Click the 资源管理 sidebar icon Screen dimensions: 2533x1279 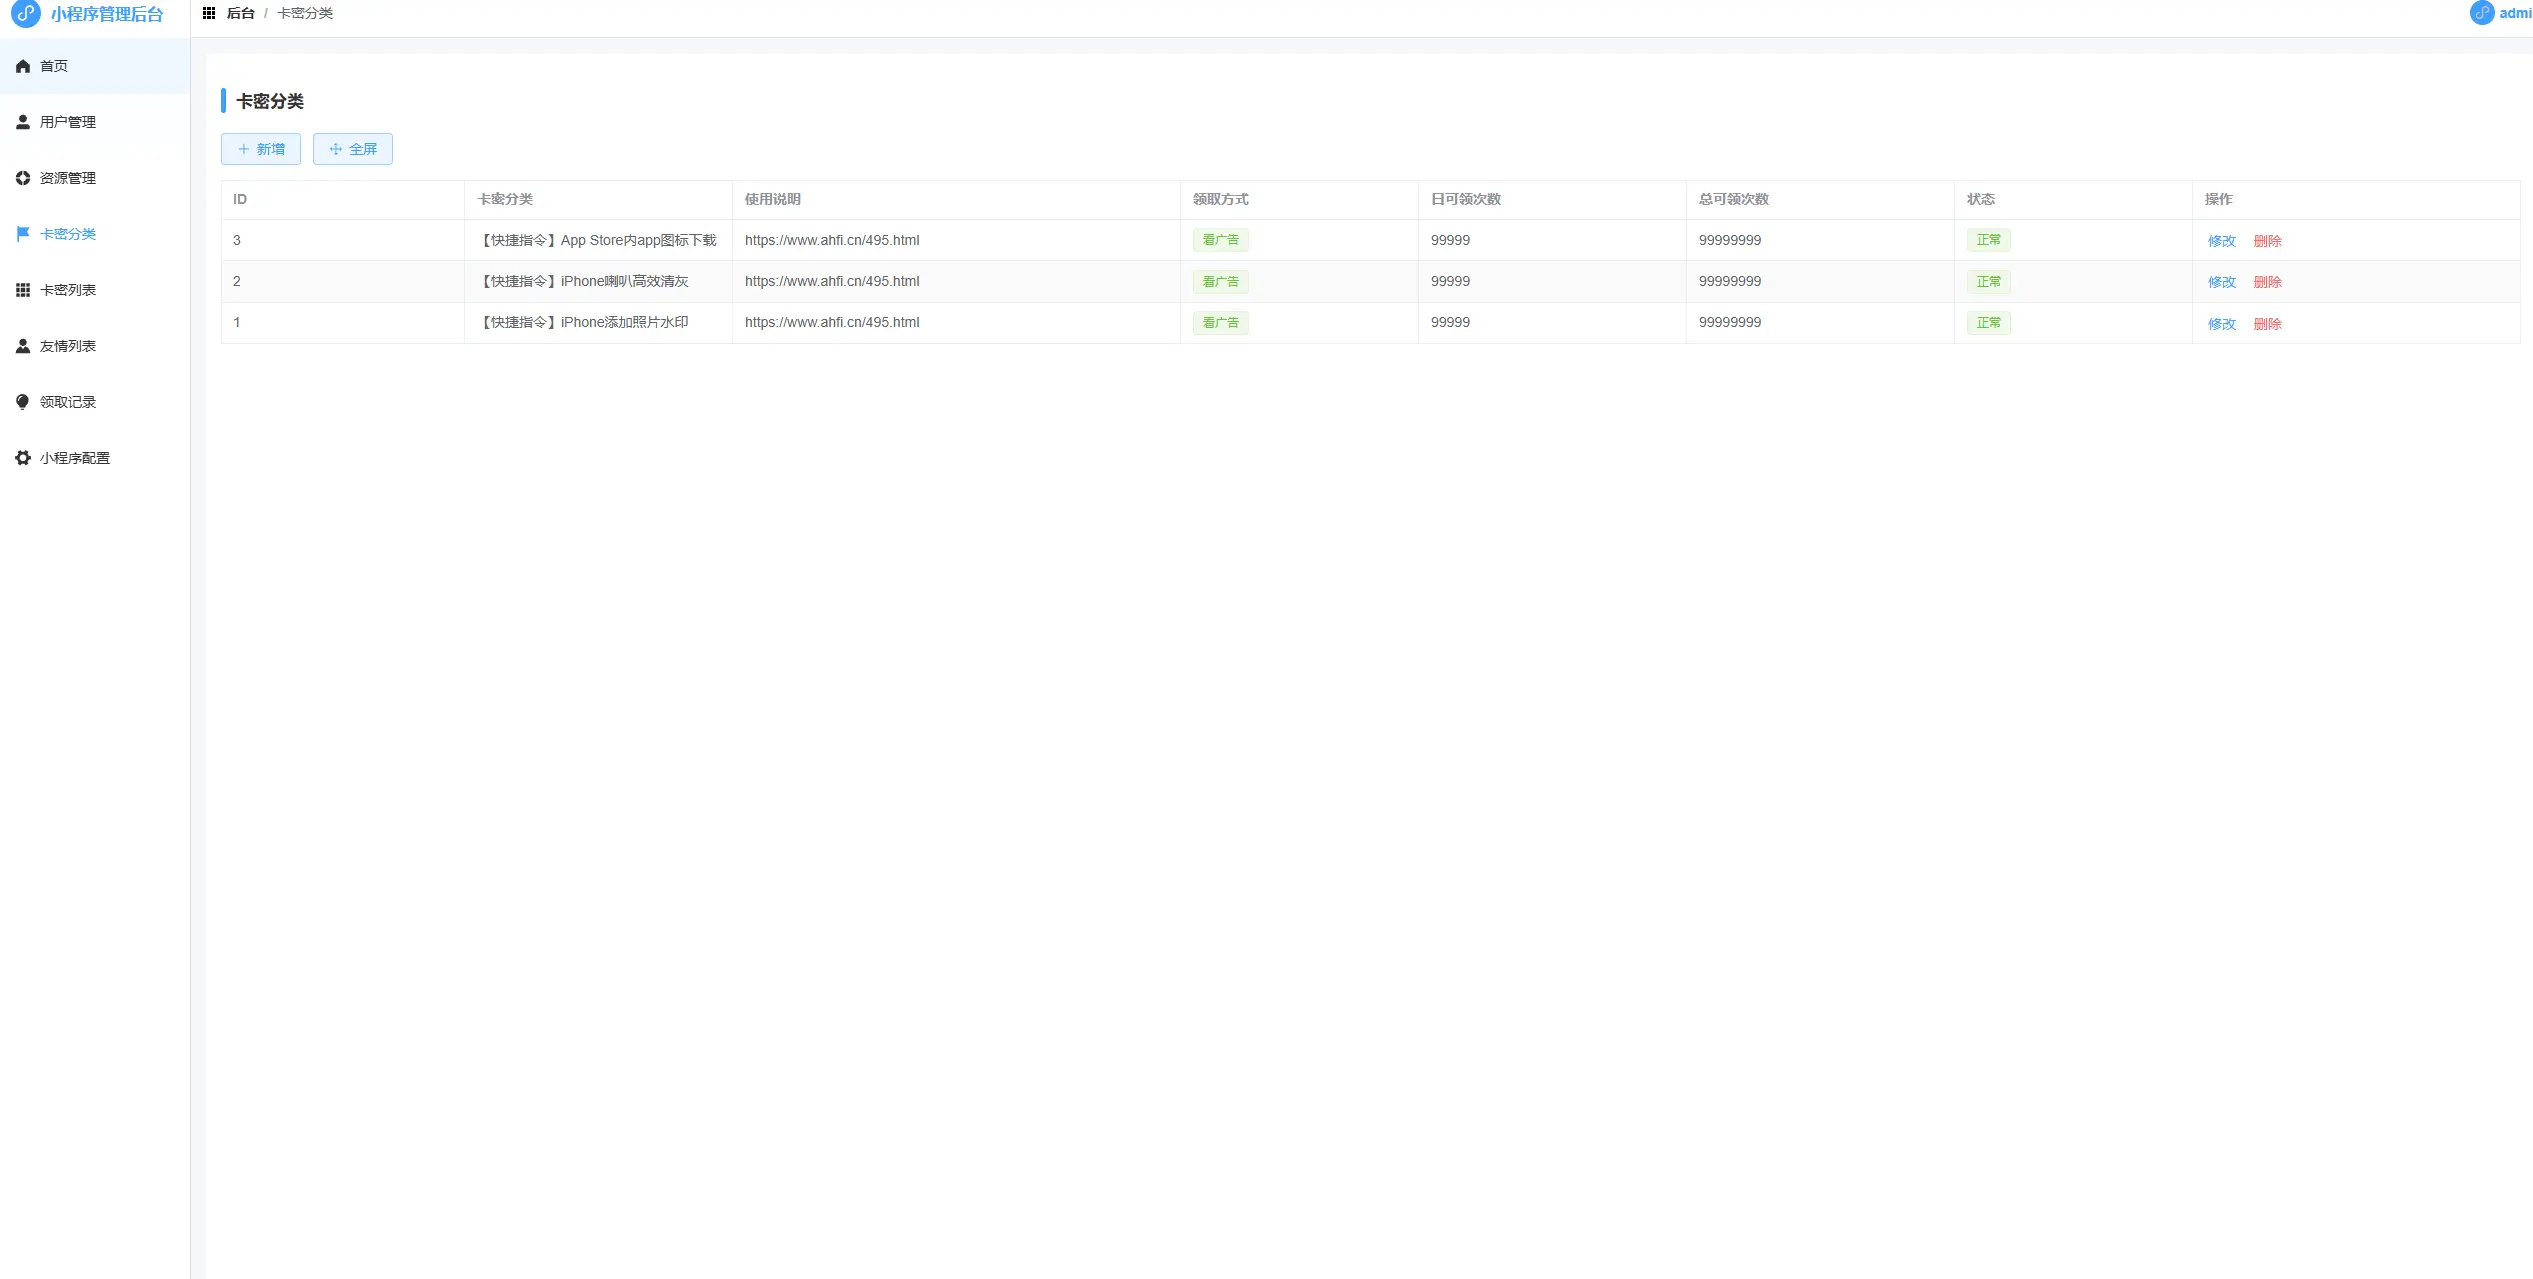(23, 178)
